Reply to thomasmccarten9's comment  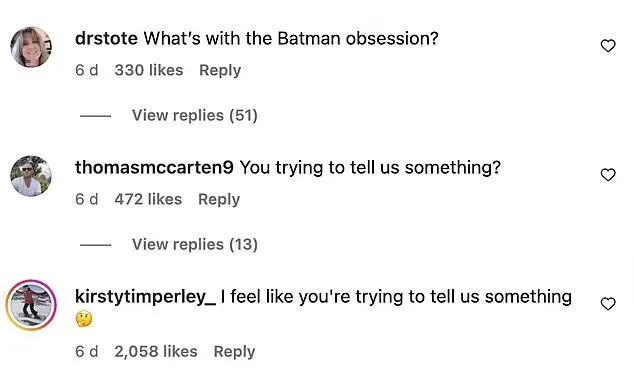[x=219, y=200]
